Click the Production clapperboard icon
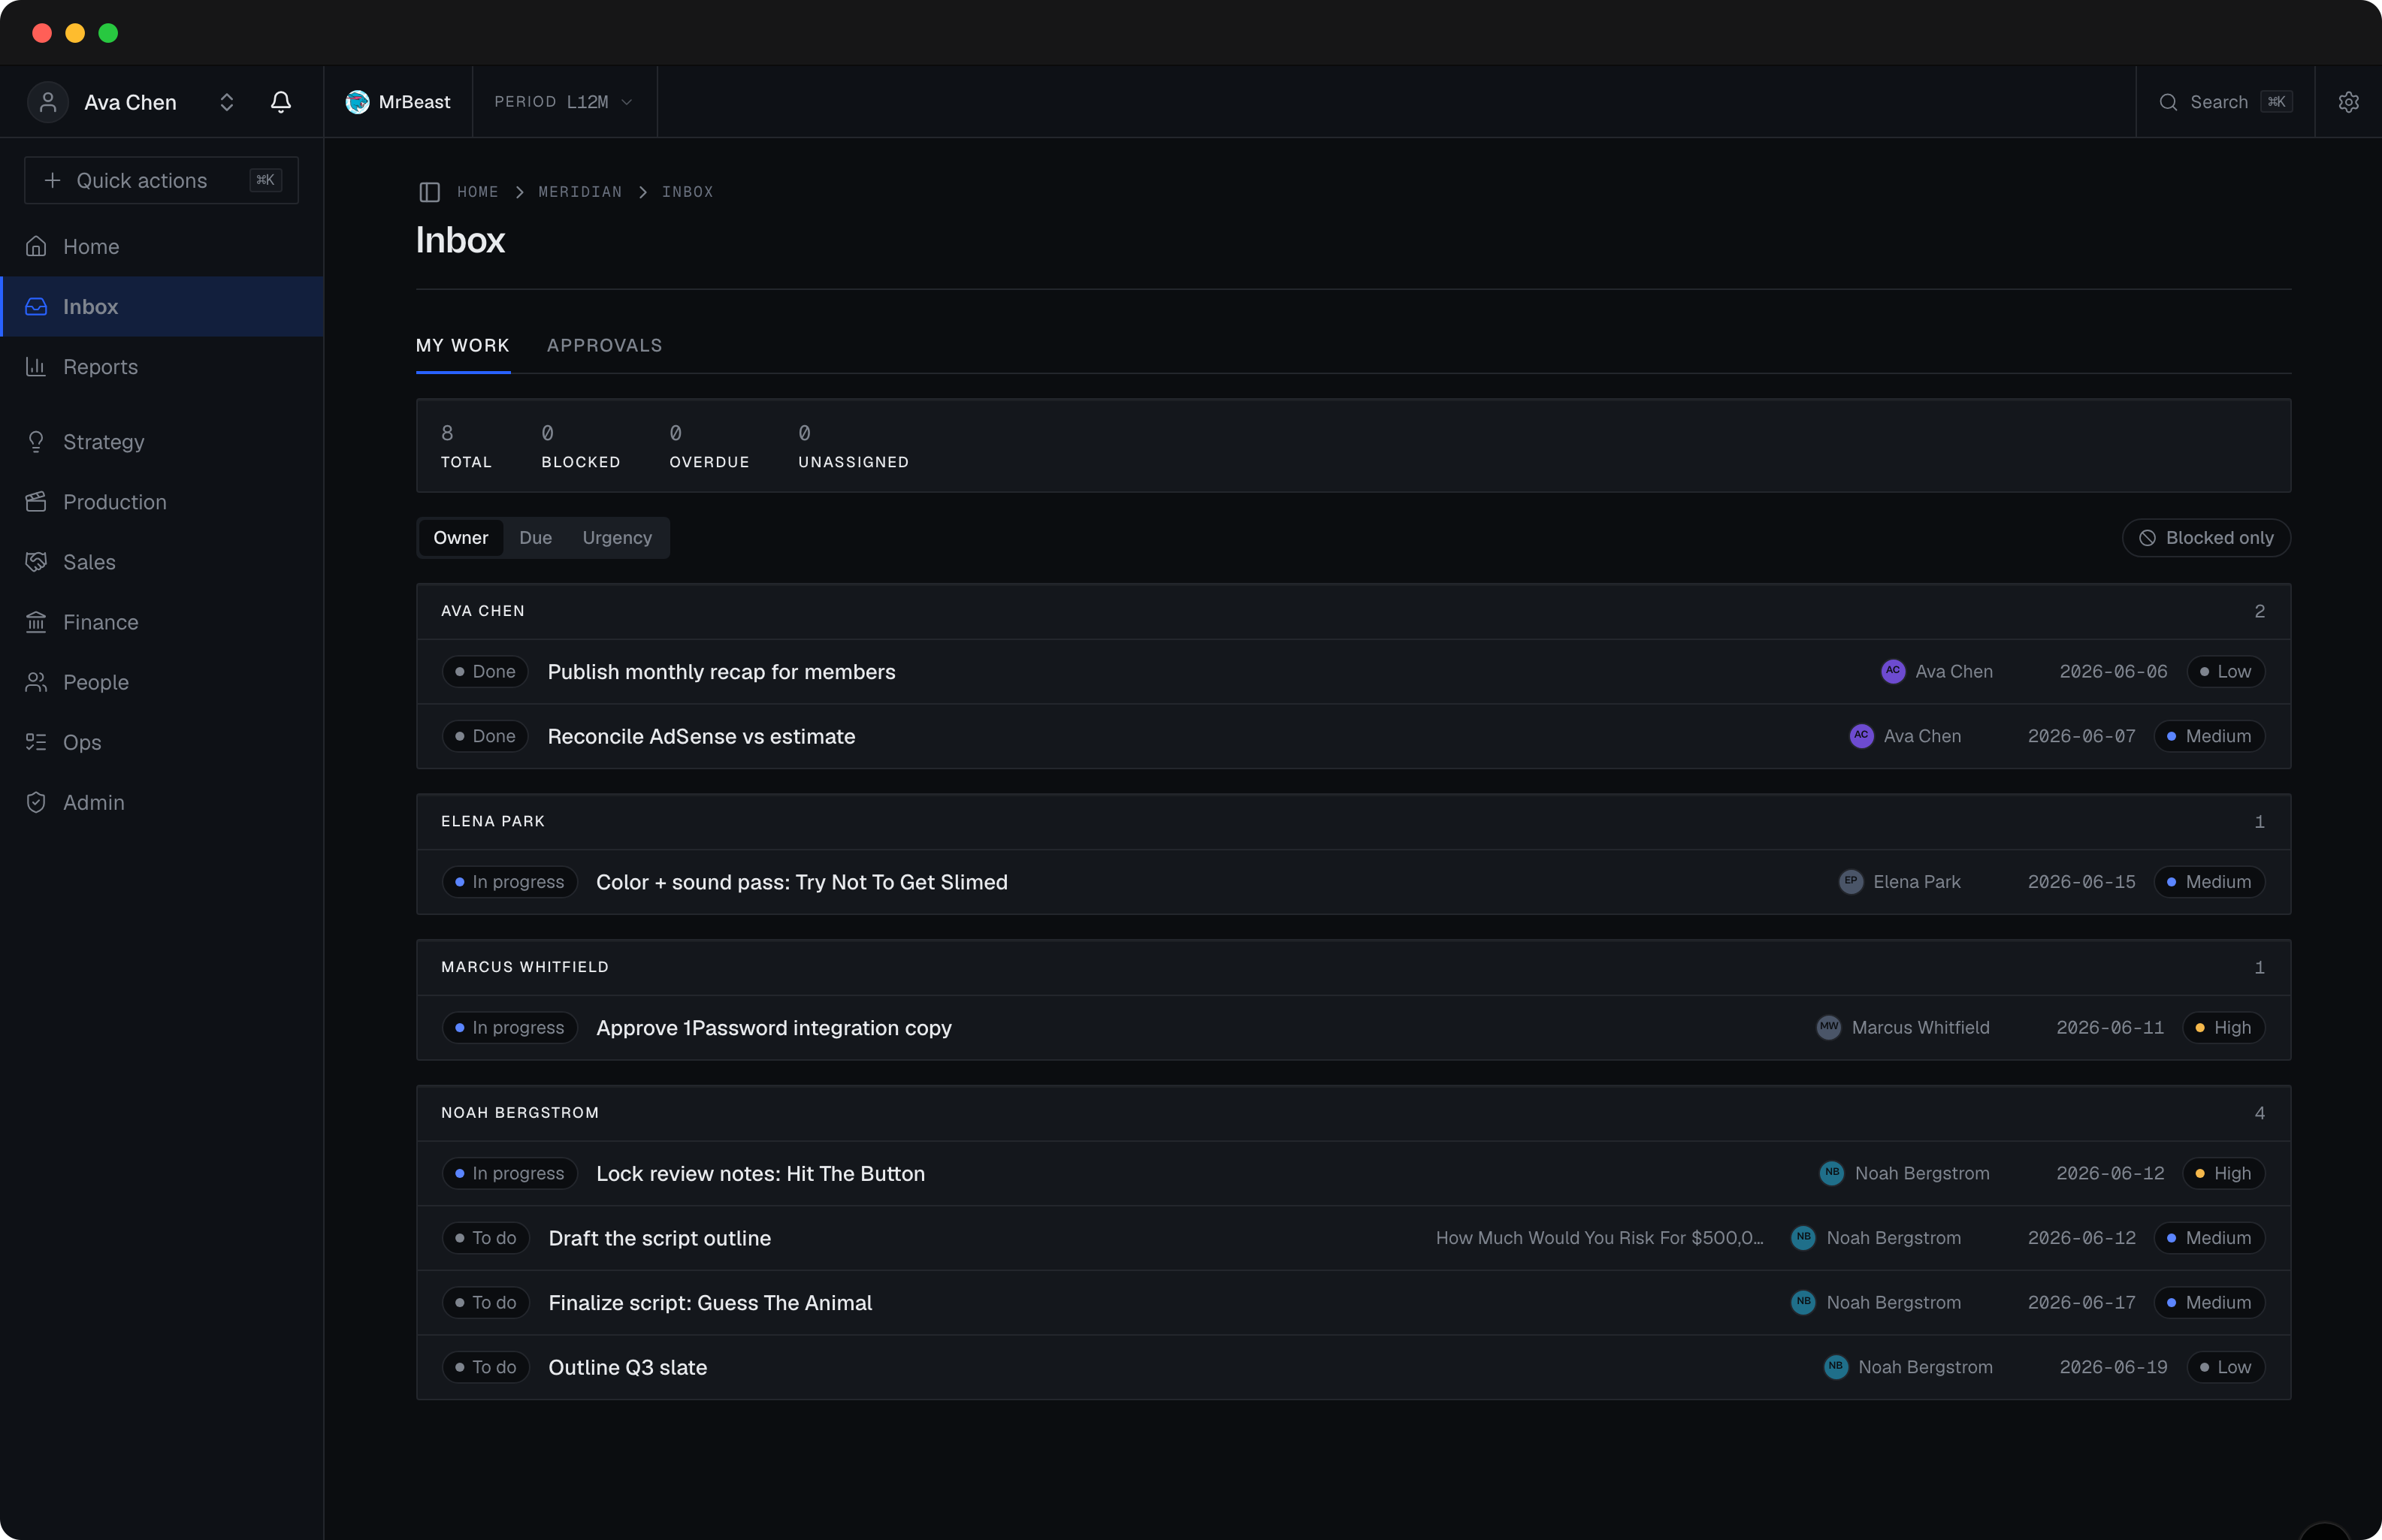 [x=36, y=502]
